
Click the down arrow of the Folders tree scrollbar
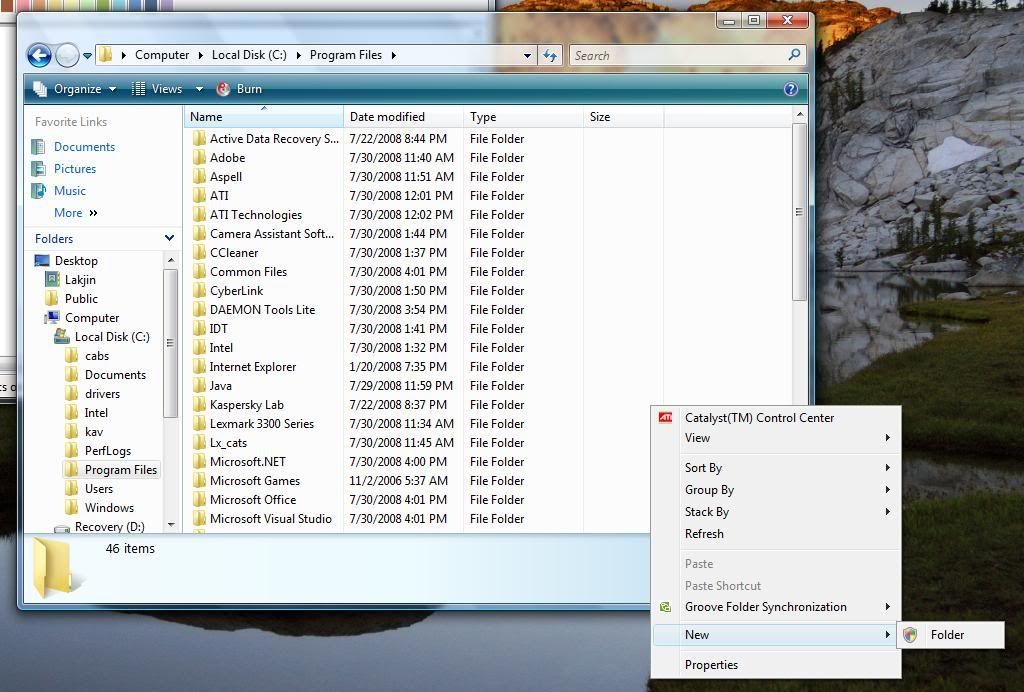[x=170, y=524]
